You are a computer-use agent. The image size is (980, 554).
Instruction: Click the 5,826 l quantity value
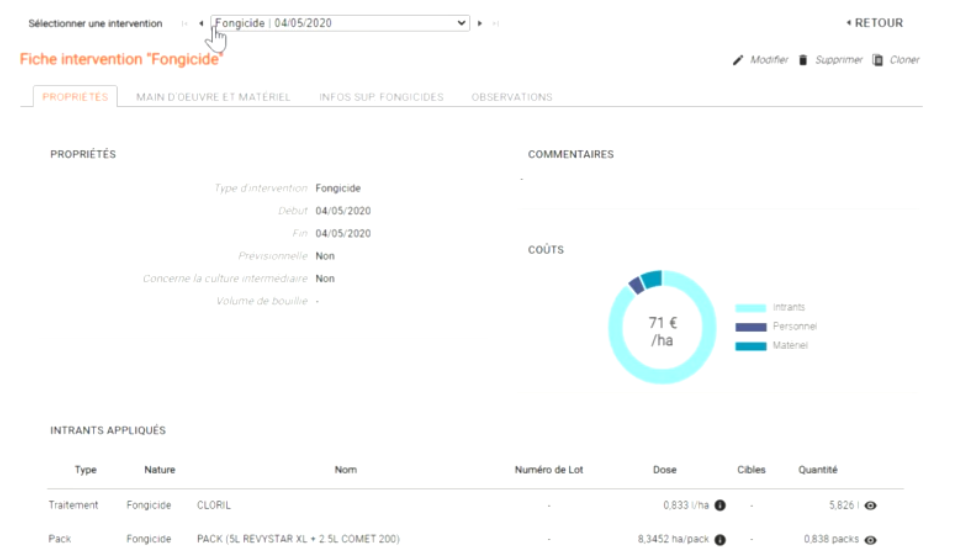(x=844, y=505)
